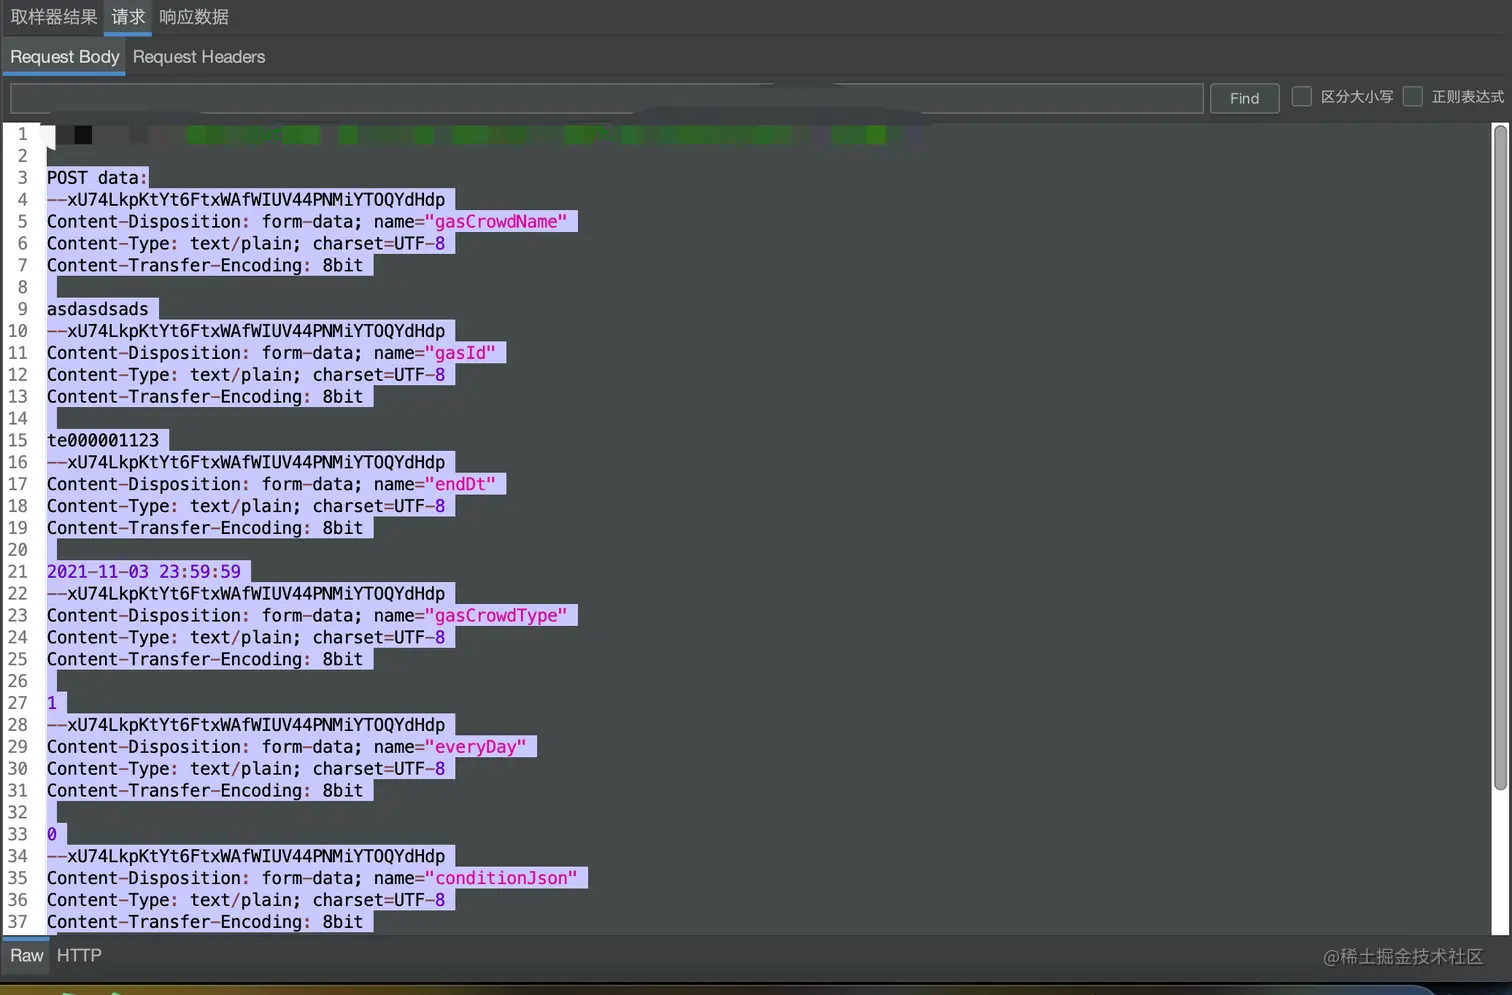Open the 响应数据 tab

(x=194, y=17)
